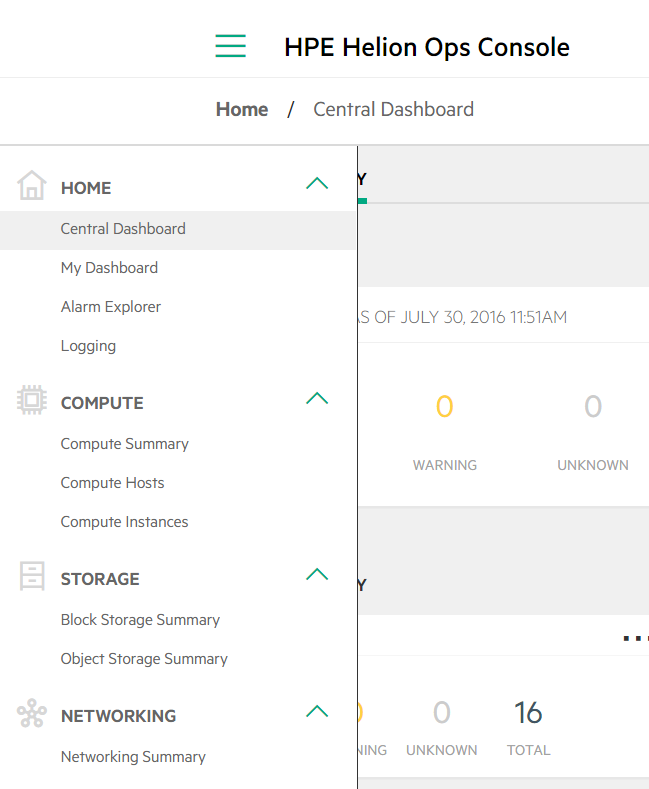Click the Storage cabinet icon

[x=32, y=576]
